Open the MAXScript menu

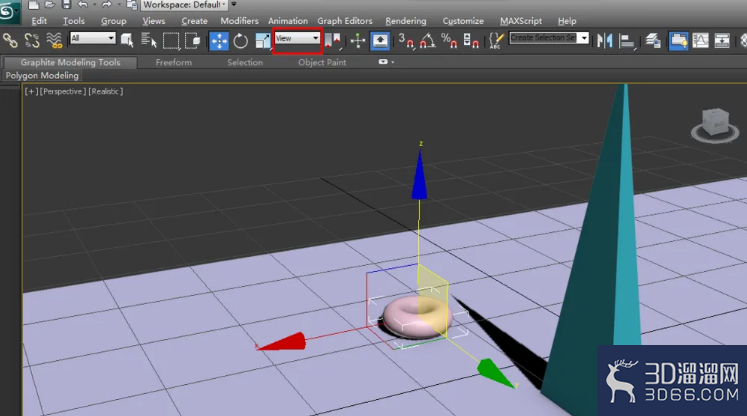[x=521, y=21]
